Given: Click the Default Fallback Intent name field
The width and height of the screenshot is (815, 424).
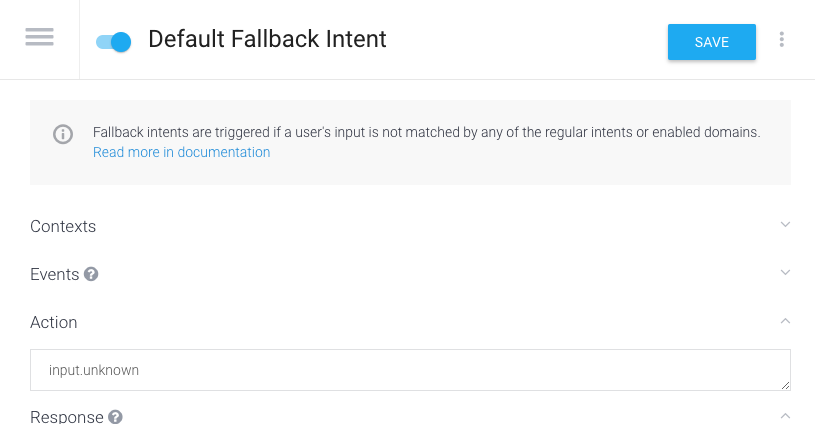Looking at the screenshot, I should pyautogui.click(x=267, y=39).
